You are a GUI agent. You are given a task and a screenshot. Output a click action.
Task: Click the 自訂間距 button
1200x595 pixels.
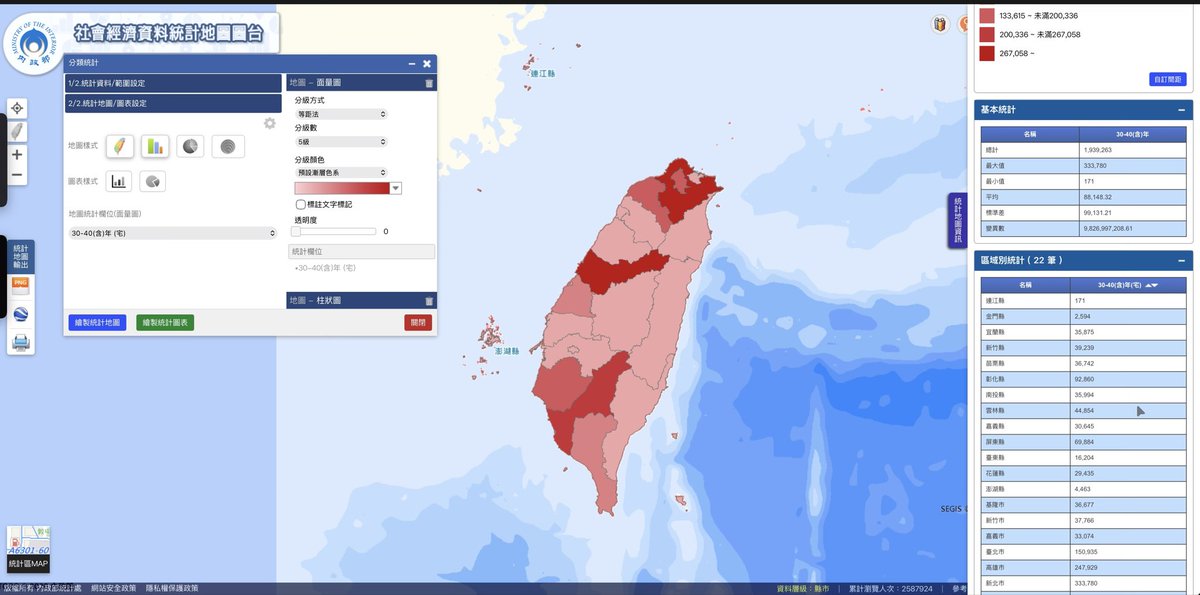(1168, 79)
